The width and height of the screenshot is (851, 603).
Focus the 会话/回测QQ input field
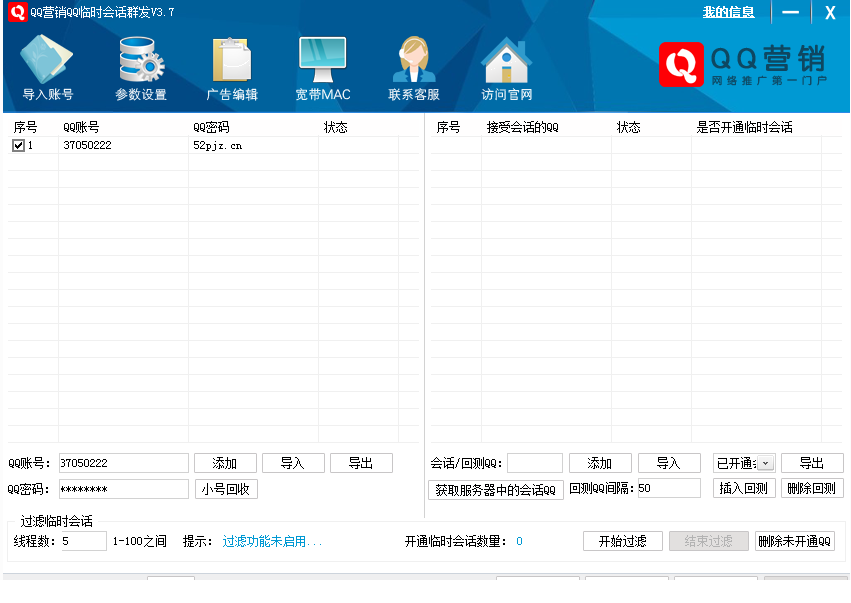tap(535, 463)
